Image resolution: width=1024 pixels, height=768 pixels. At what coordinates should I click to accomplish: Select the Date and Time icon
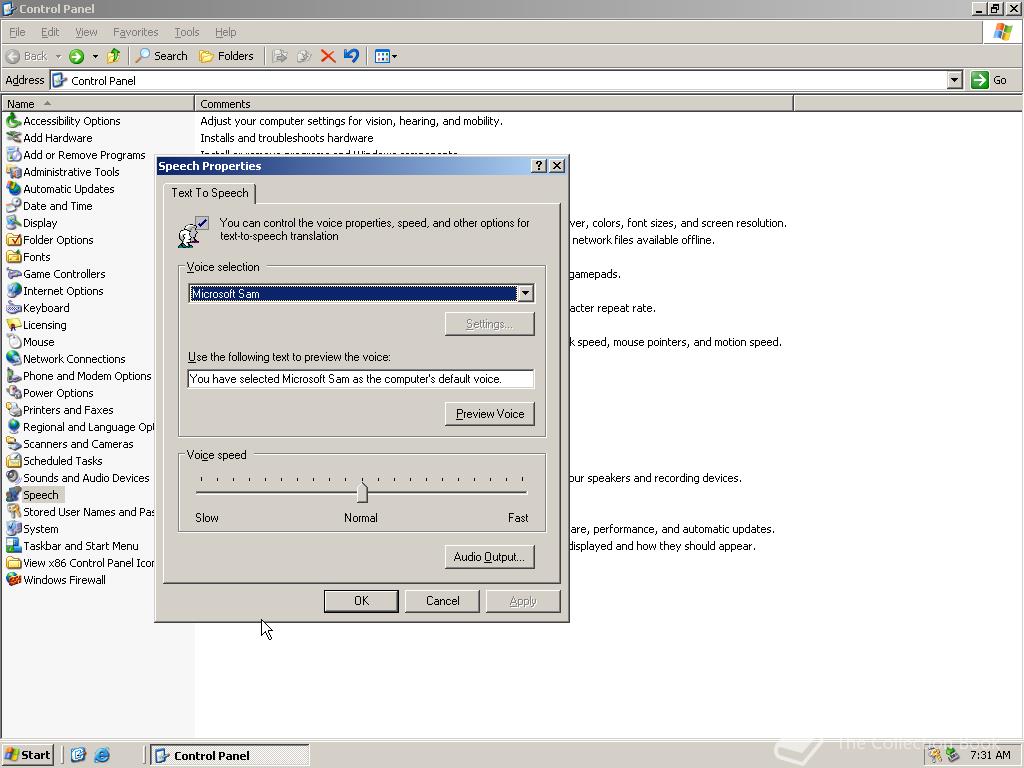[14, 205]
